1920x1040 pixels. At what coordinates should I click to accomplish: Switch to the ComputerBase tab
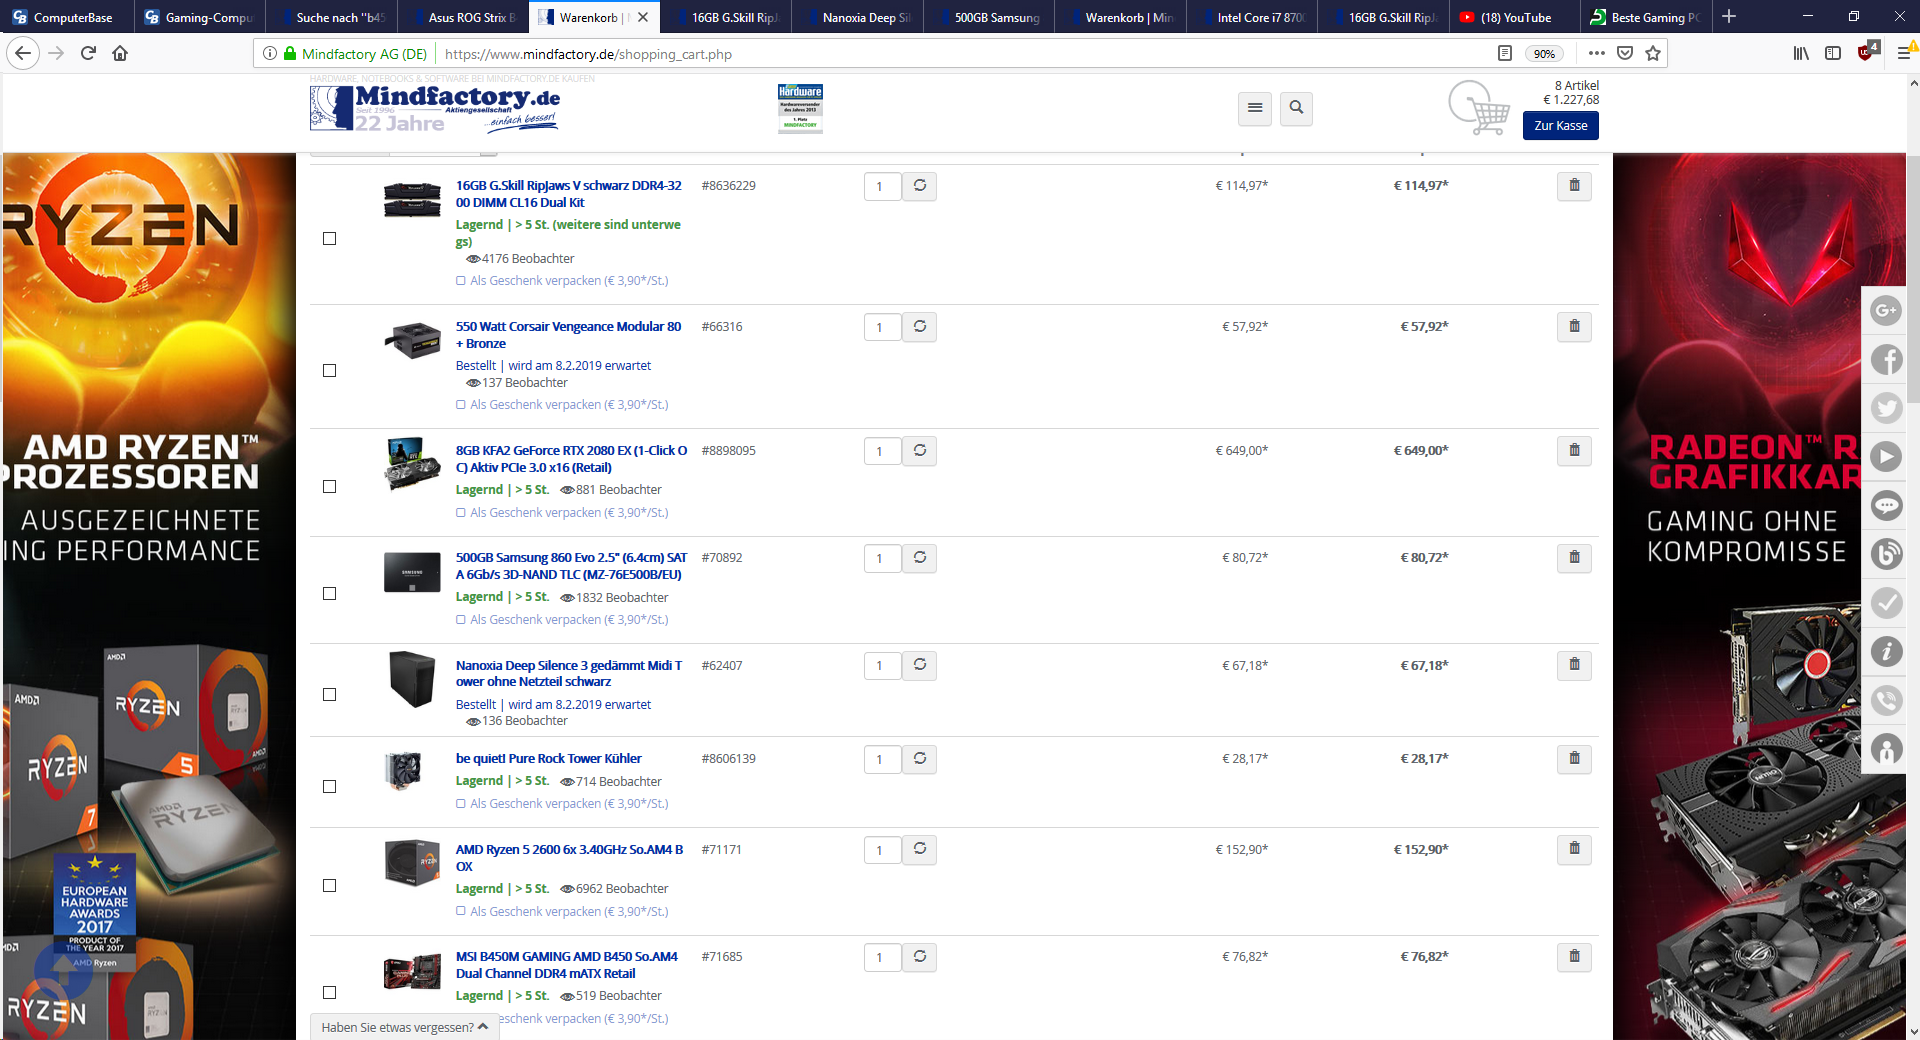[x=66, y=17]
